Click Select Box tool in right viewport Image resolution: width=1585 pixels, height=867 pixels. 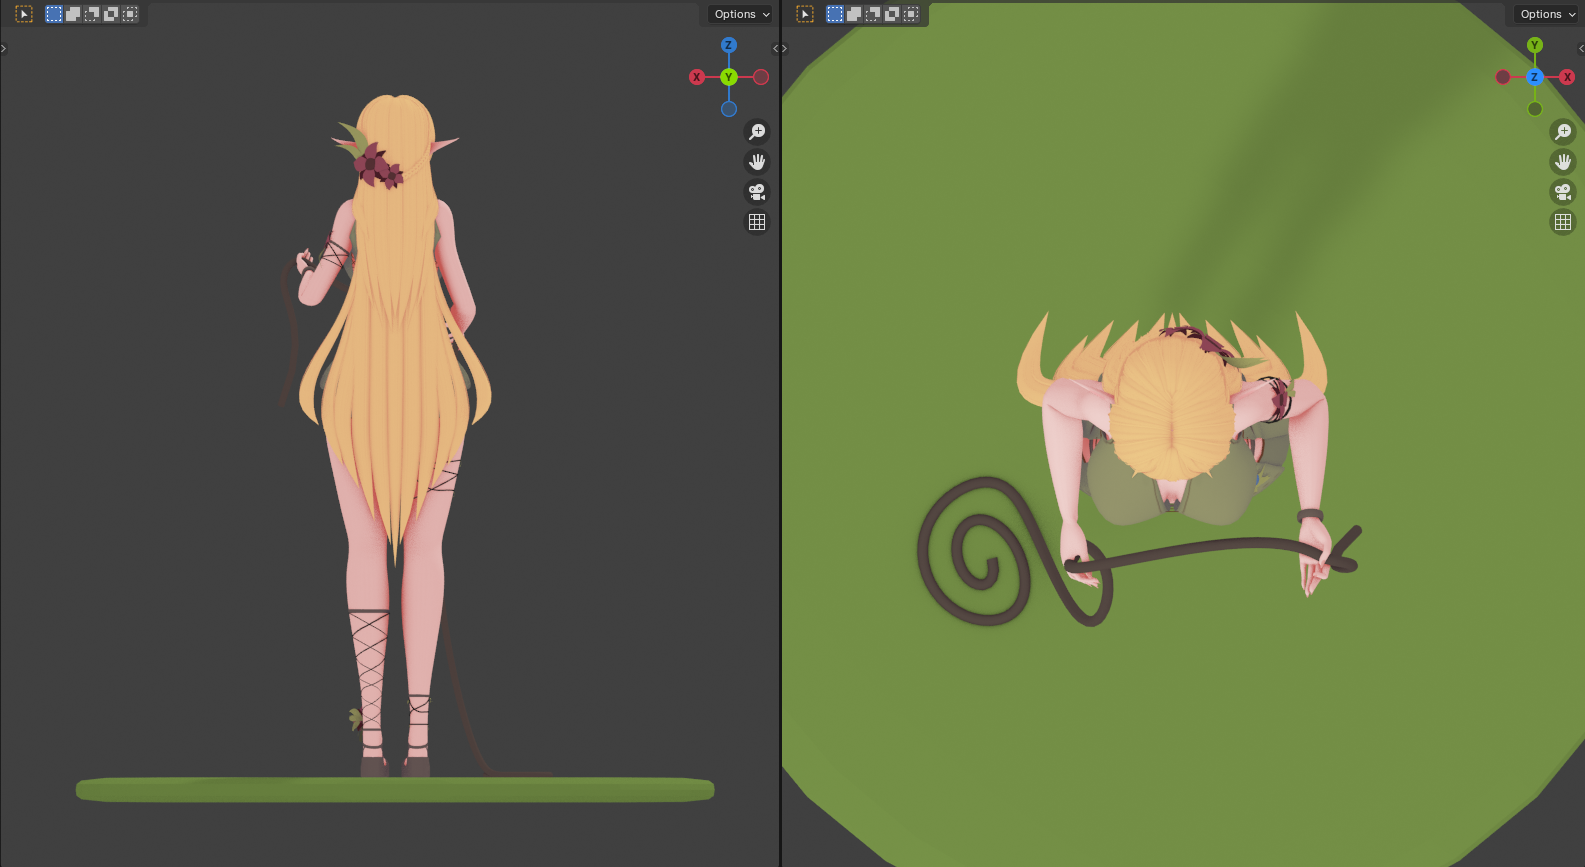pos(805,14)
